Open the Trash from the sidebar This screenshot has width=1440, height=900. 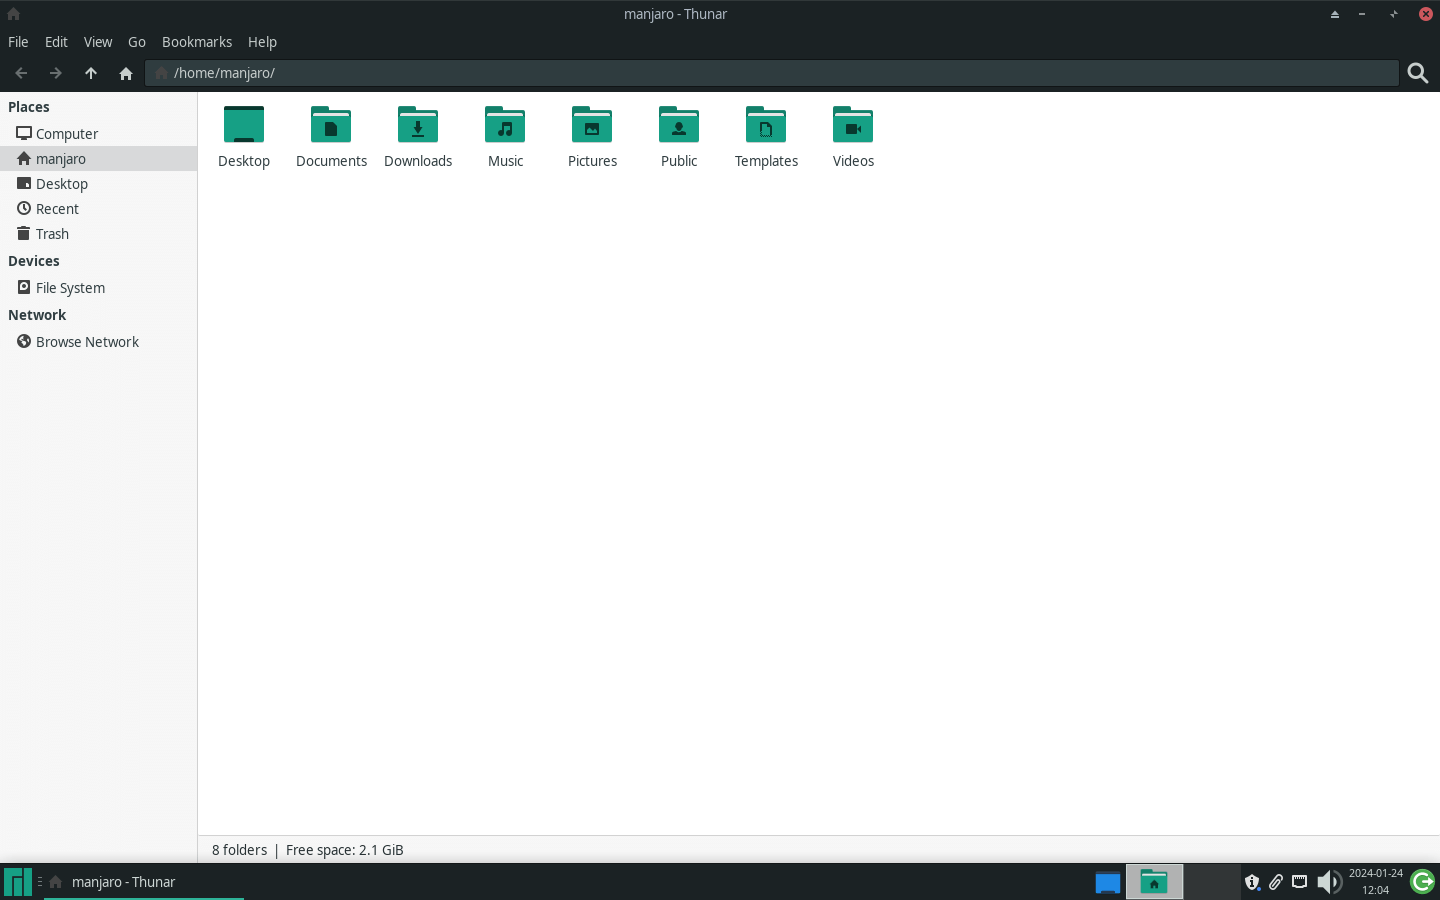52,233
